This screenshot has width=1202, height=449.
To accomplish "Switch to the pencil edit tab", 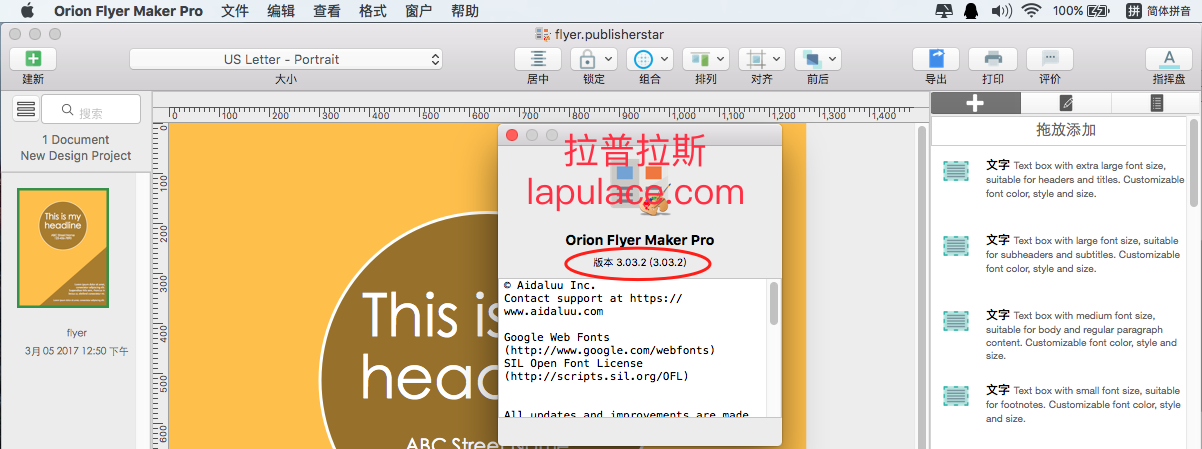I will [x=1066, y=103].
